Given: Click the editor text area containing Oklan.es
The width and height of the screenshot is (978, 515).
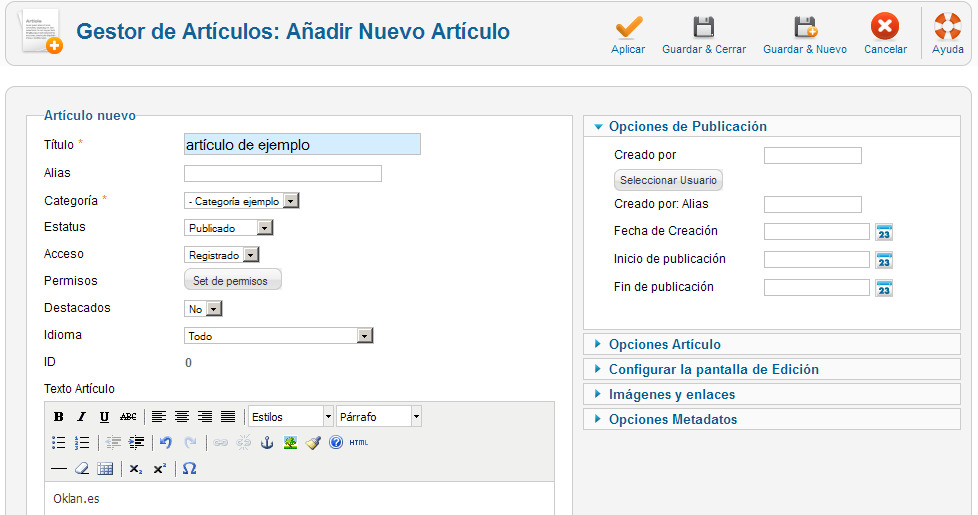Looking at the screenshot, I should pyautogui.click(x=299, y=498).
